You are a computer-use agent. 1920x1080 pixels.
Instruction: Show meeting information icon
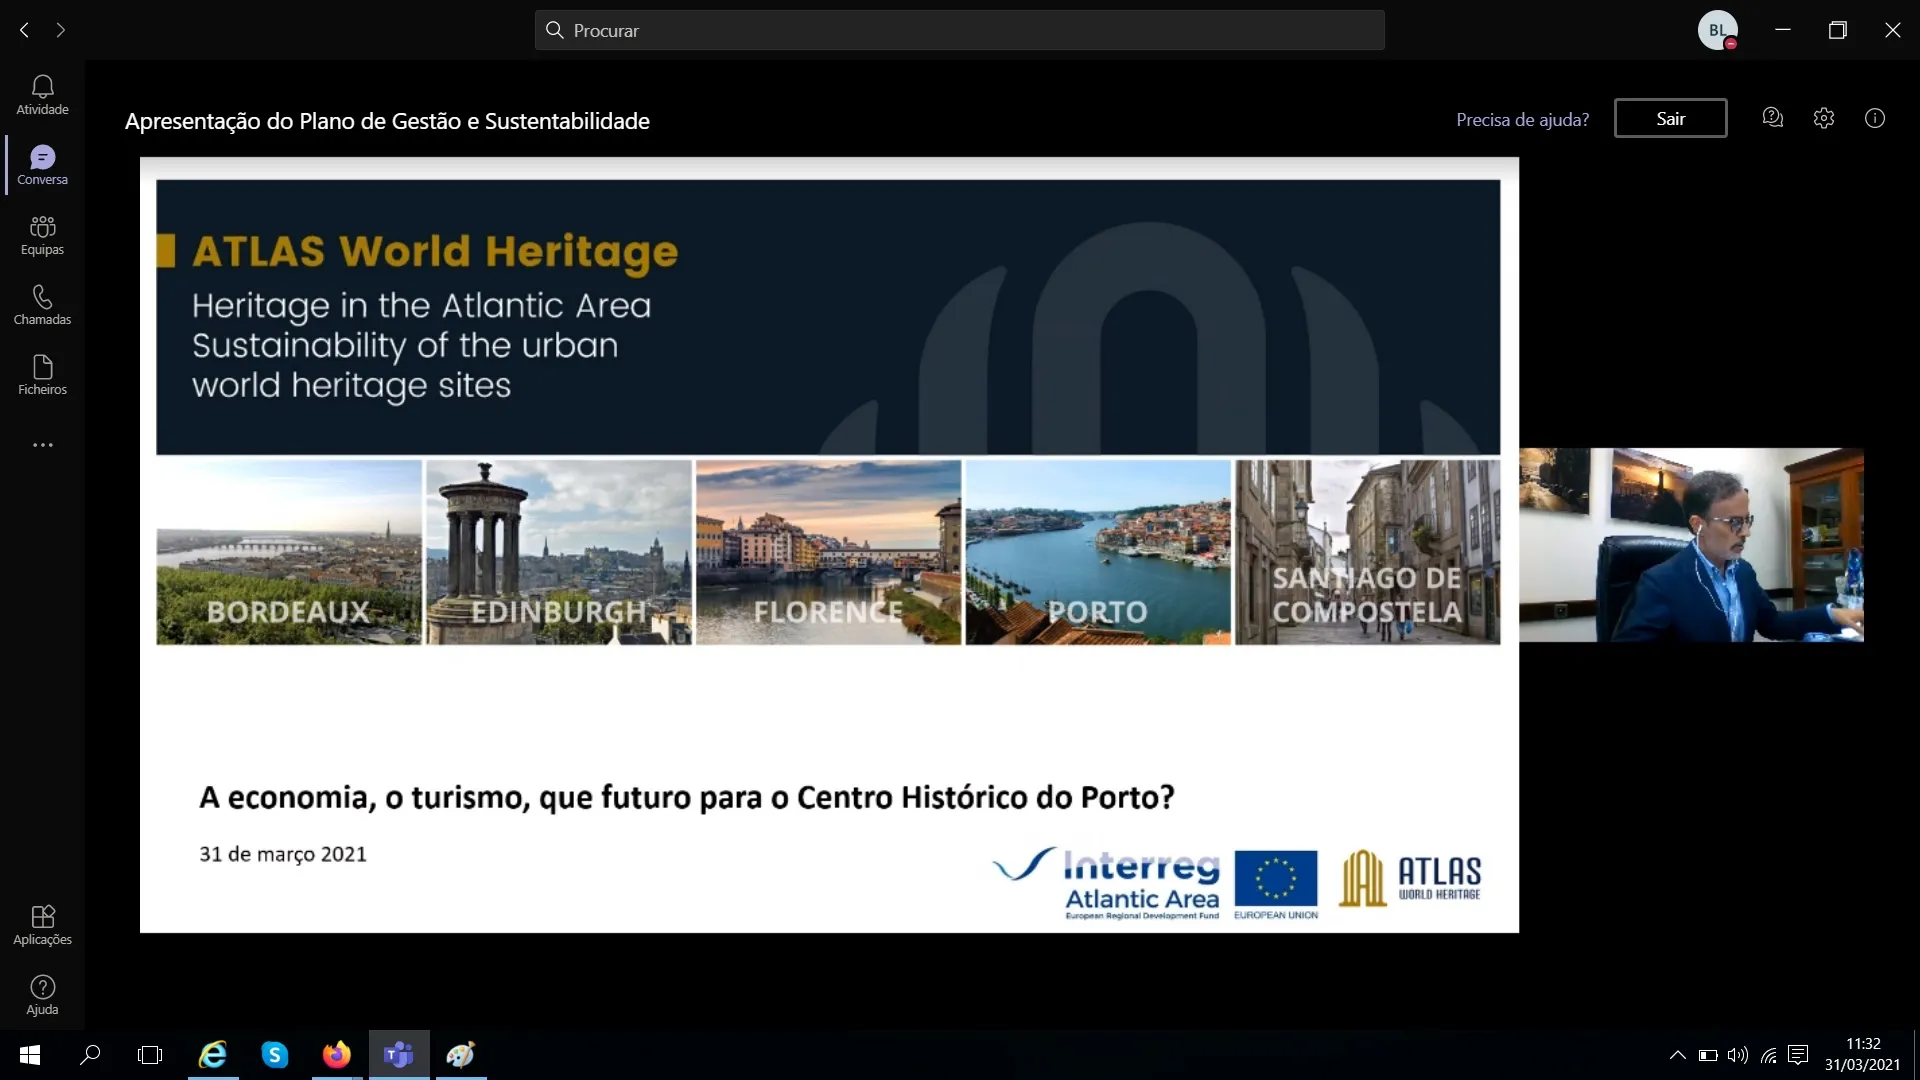tap(1874, 118)
